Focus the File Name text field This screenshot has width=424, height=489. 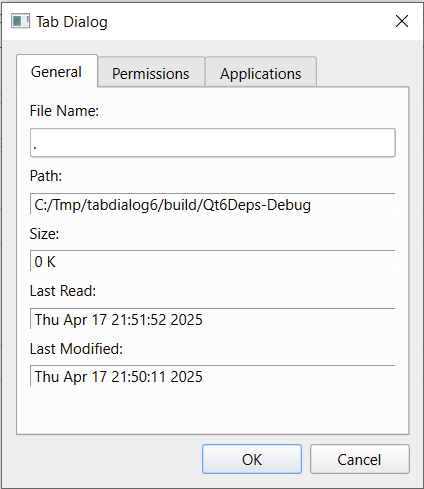pyautogui.click(x=213, y=143)
